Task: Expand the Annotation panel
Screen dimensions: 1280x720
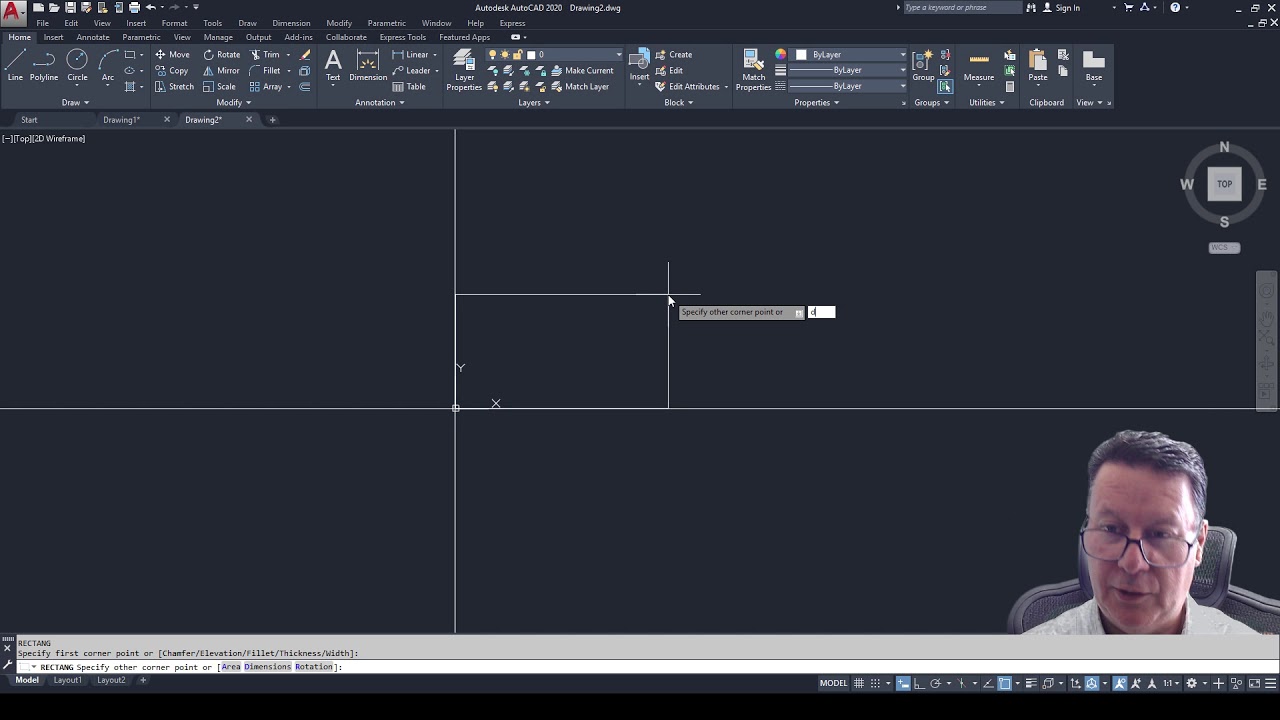Action: [380, 102]
